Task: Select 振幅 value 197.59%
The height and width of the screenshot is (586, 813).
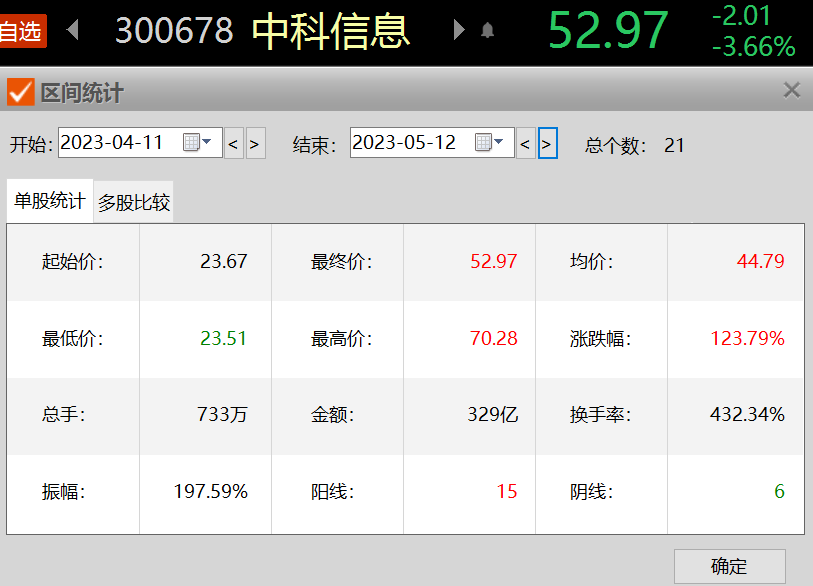Action: 211,492
